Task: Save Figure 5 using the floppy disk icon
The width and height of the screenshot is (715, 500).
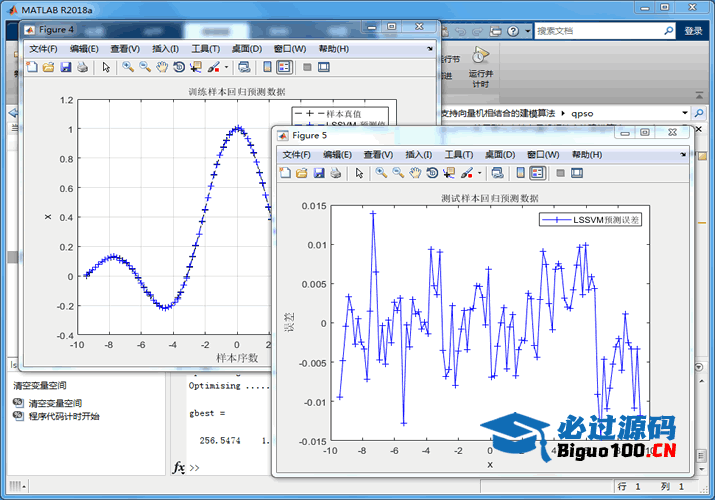Action: [319, 173]
